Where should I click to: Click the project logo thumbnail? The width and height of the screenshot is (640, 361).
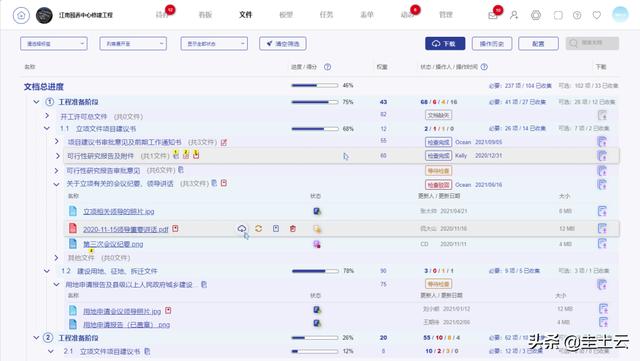pos(44,16)
